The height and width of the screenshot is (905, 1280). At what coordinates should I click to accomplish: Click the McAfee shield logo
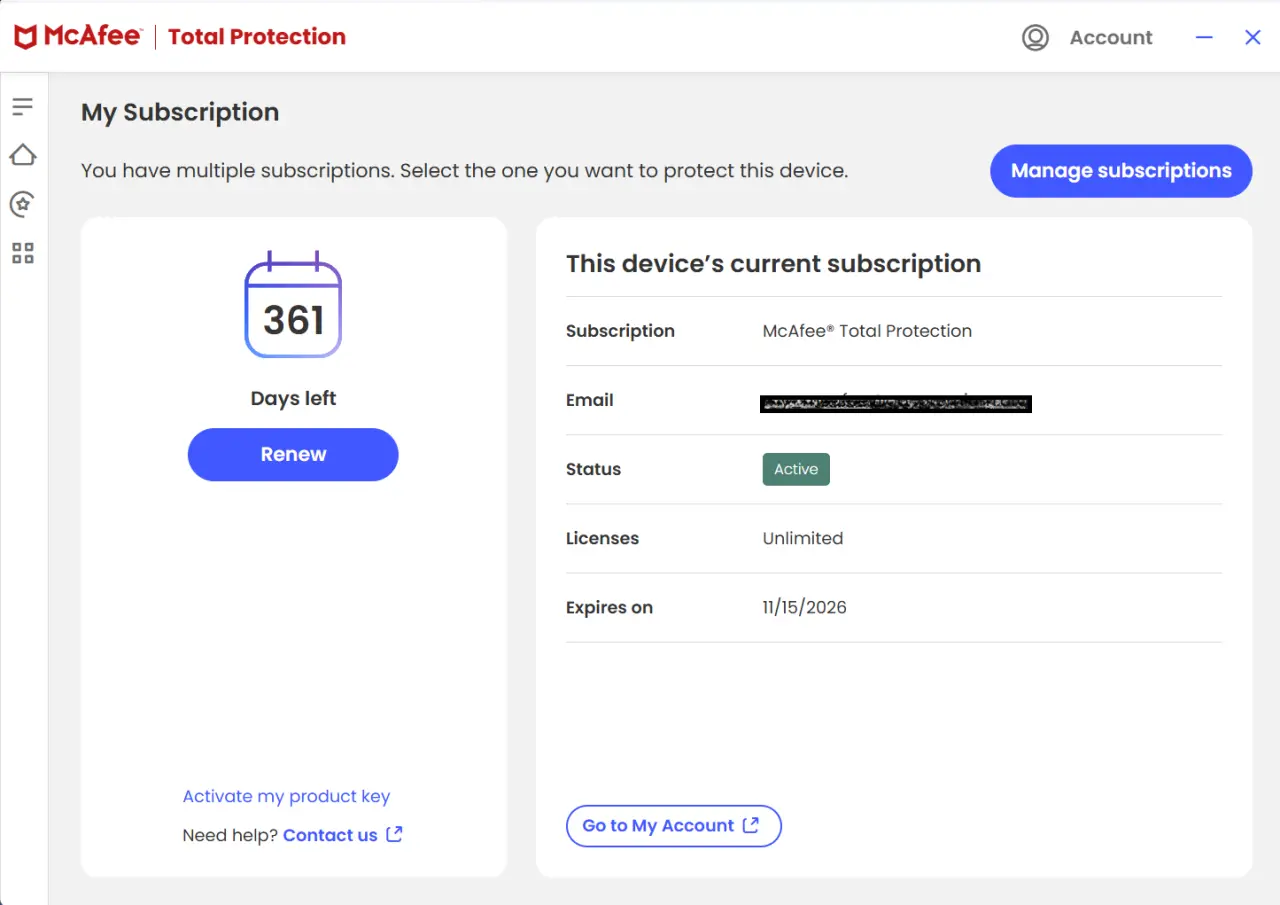26,37
